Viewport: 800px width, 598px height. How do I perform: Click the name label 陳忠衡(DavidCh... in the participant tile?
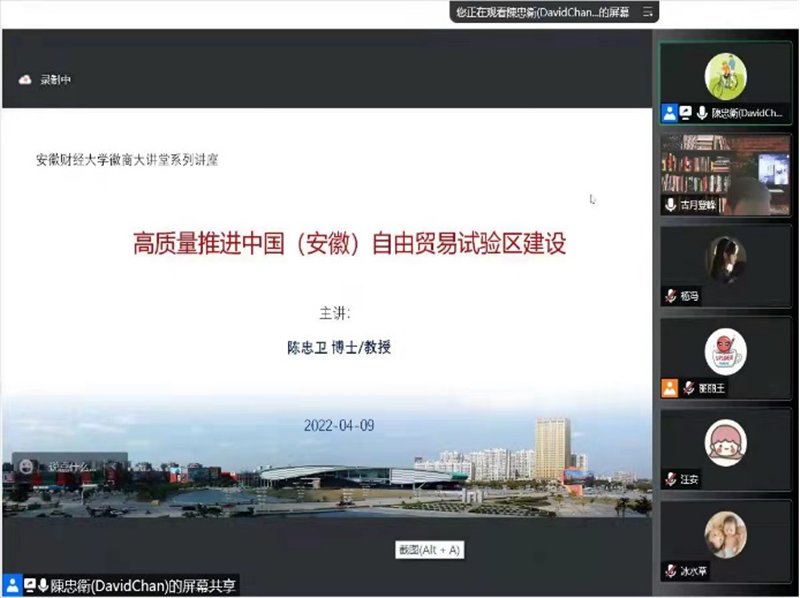click(x=747, y=113)
